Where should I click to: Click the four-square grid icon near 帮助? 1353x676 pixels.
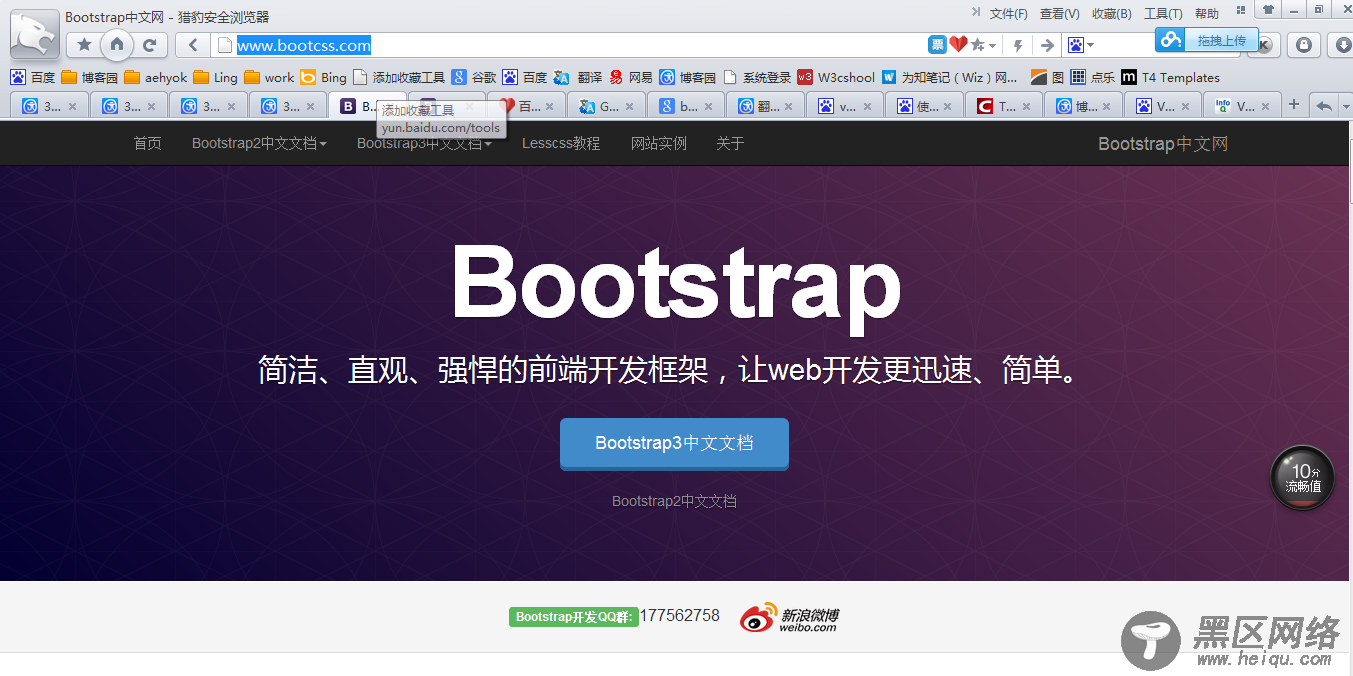coord(1241,9)
